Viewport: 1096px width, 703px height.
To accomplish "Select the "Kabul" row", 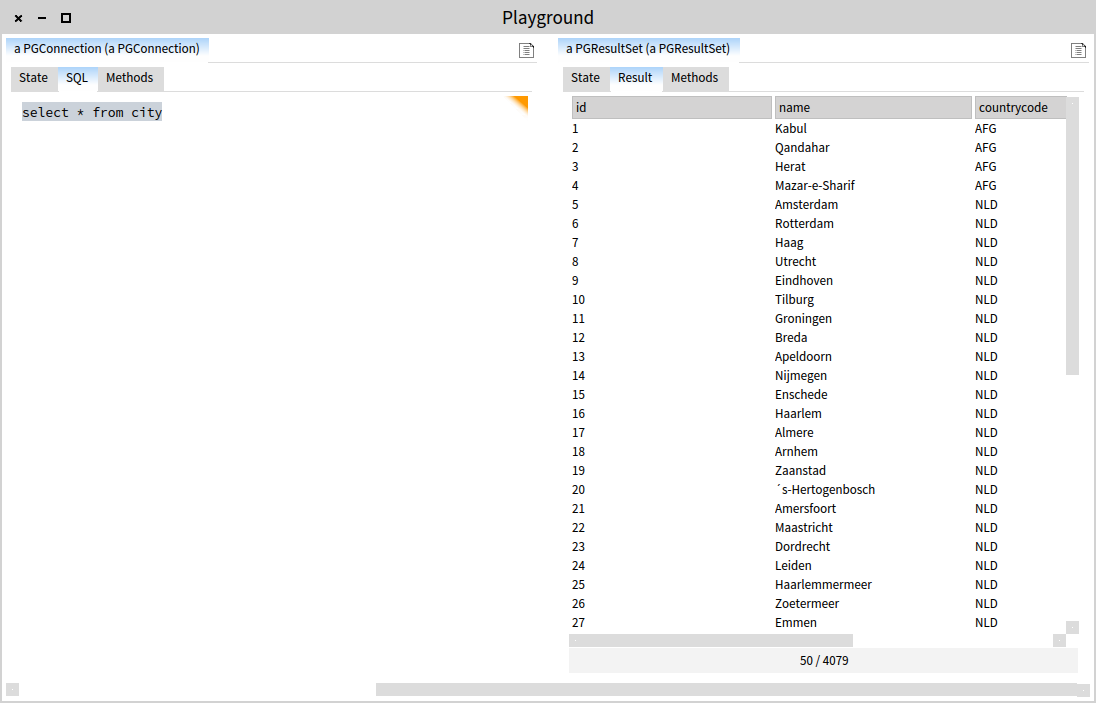I will pos(818,129).
